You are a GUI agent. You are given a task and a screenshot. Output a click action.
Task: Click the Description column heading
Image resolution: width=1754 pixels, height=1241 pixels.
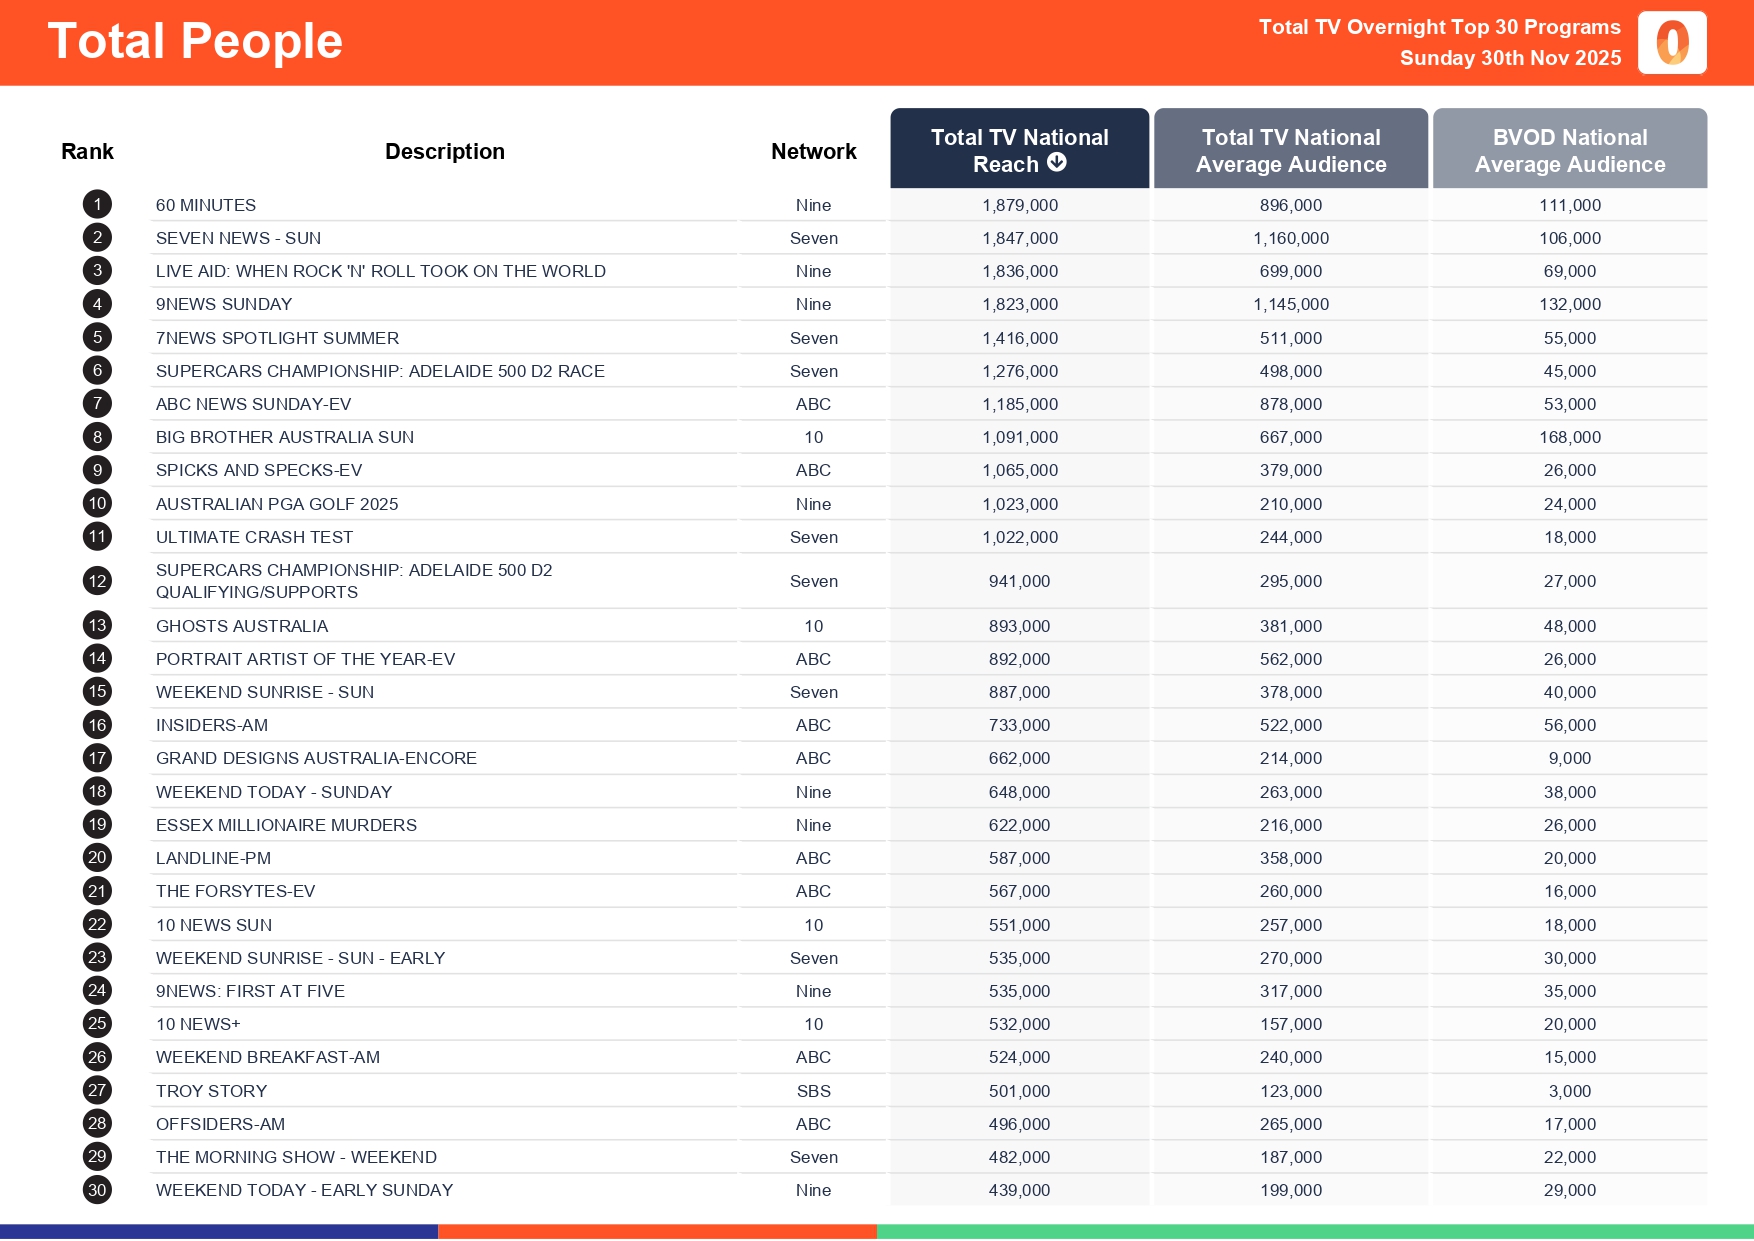[x=444, y=151]
